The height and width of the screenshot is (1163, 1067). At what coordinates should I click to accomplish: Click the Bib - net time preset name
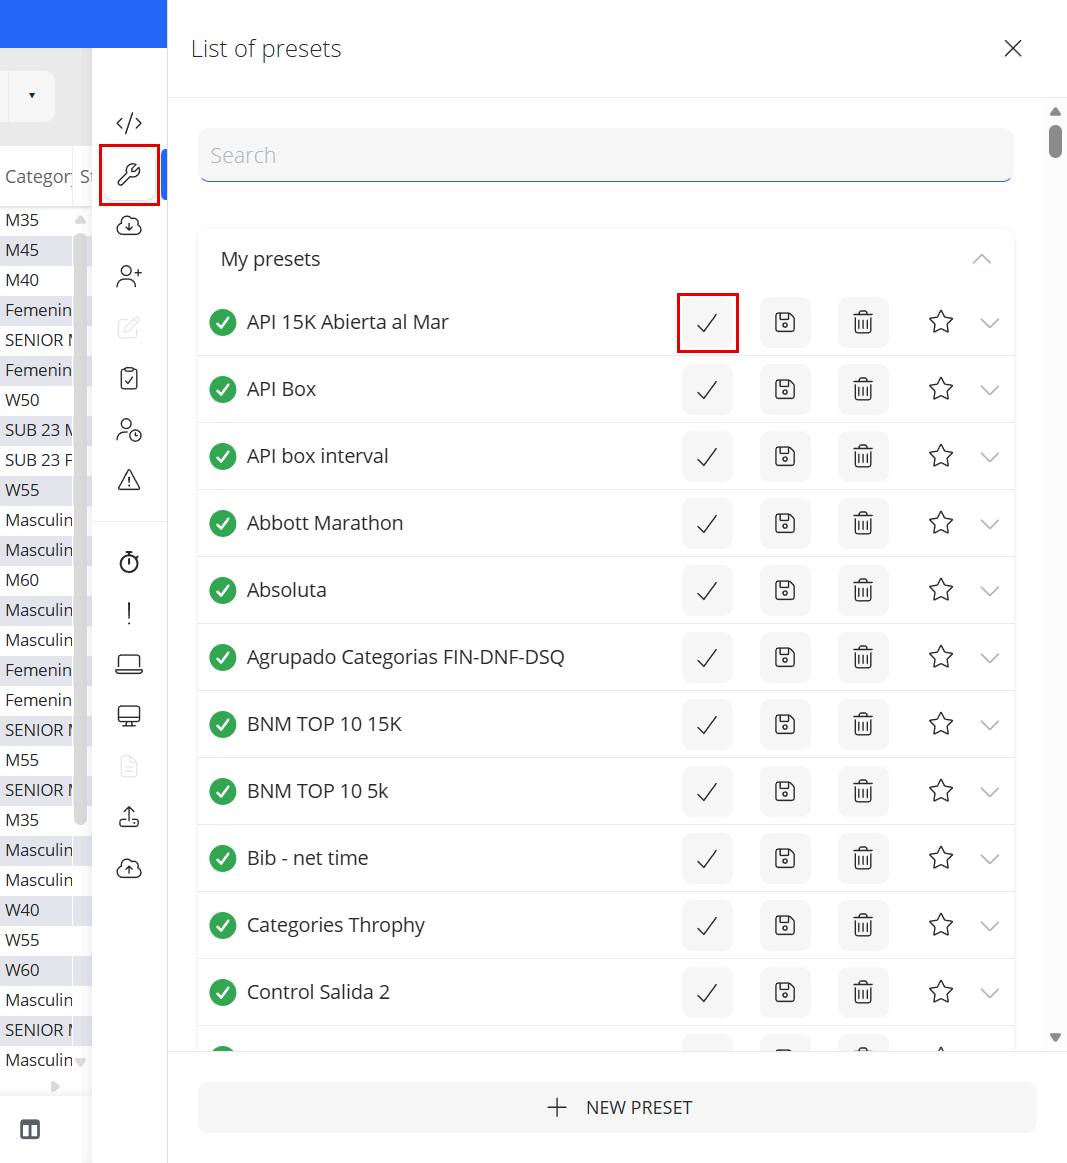point(308,858)
